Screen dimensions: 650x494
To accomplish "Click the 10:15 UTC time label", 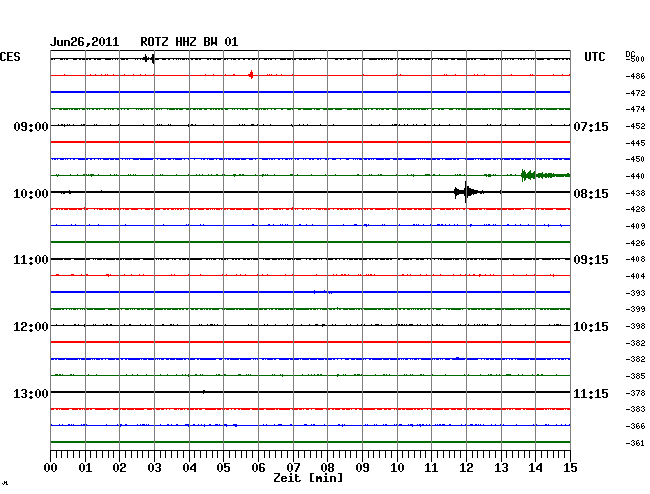I will pos(591,327).
